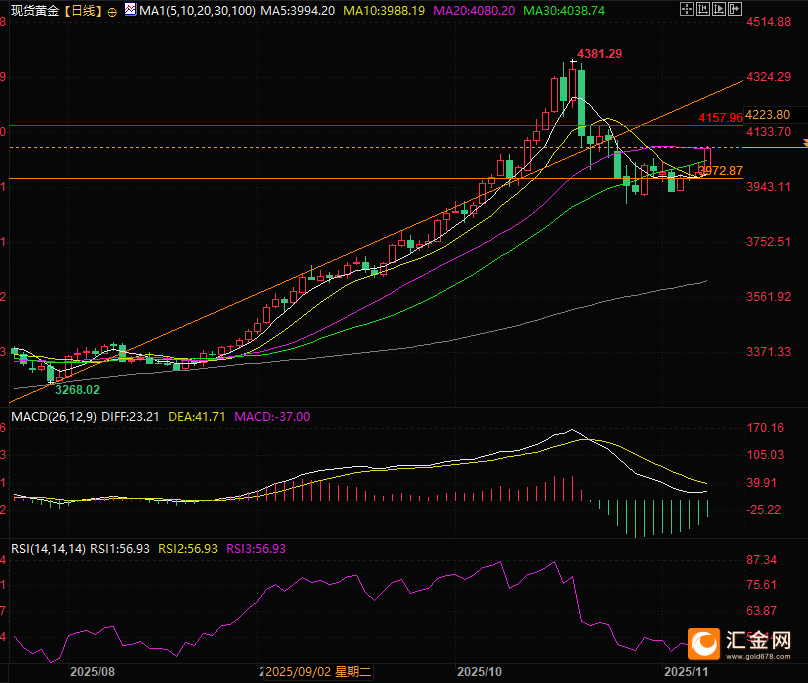The height and width of the screenshot is (683, 808).
Task: Click the 3752.51 price axis label
Action: (x=768, y=242)
